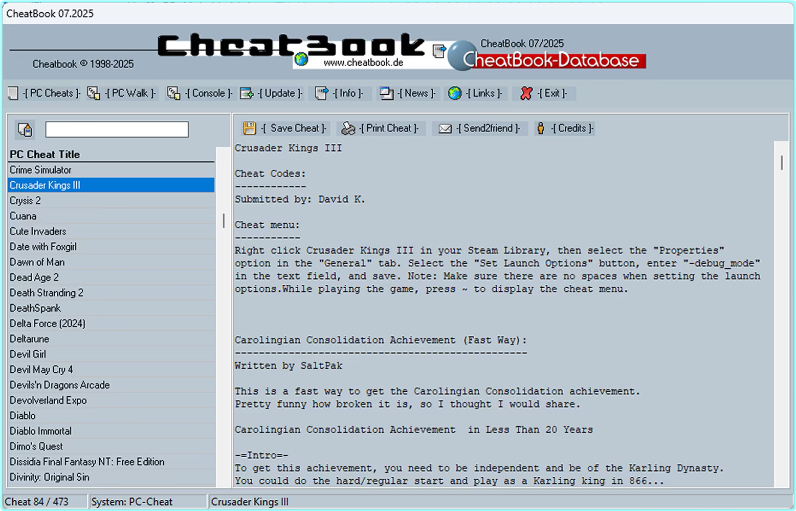Select Death Stranding 2 entry

tap(112, 293)
